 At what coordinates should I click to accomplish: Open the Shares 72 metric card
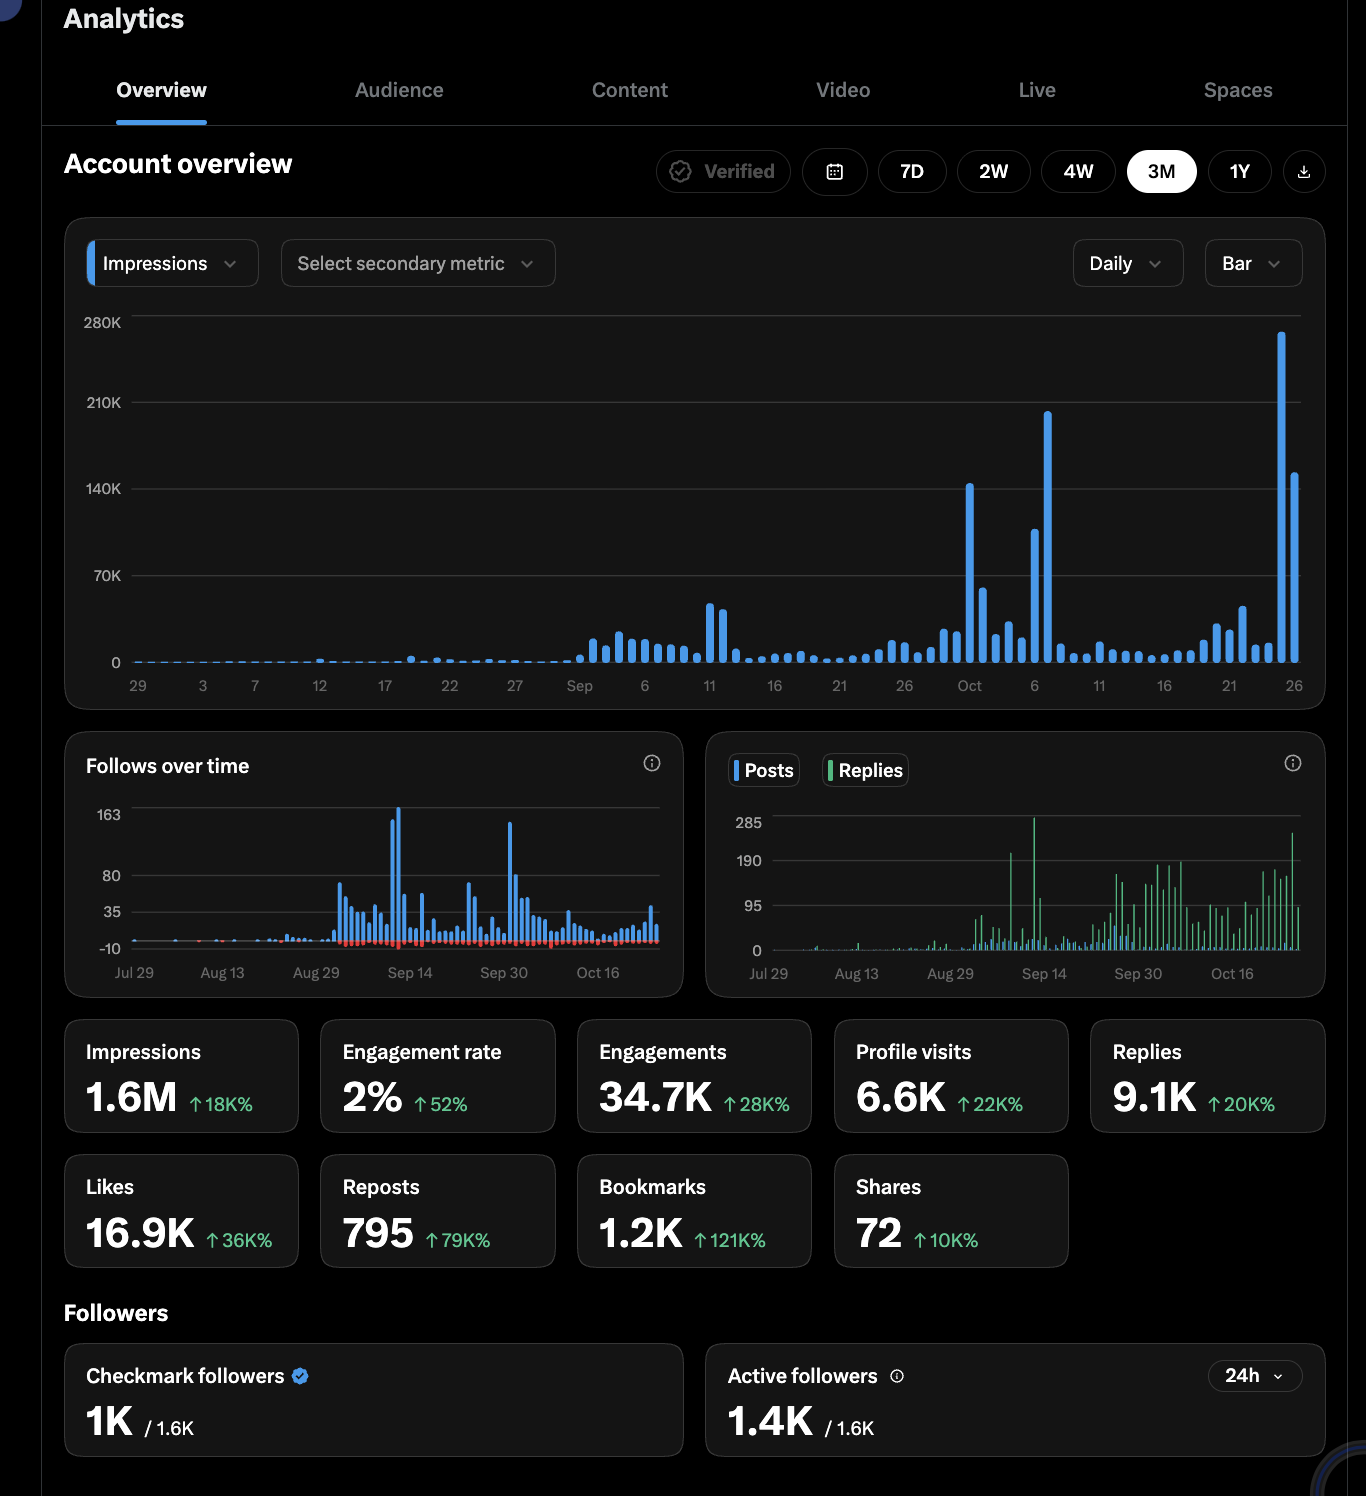pyautogui.click(x=951, y=1211)
